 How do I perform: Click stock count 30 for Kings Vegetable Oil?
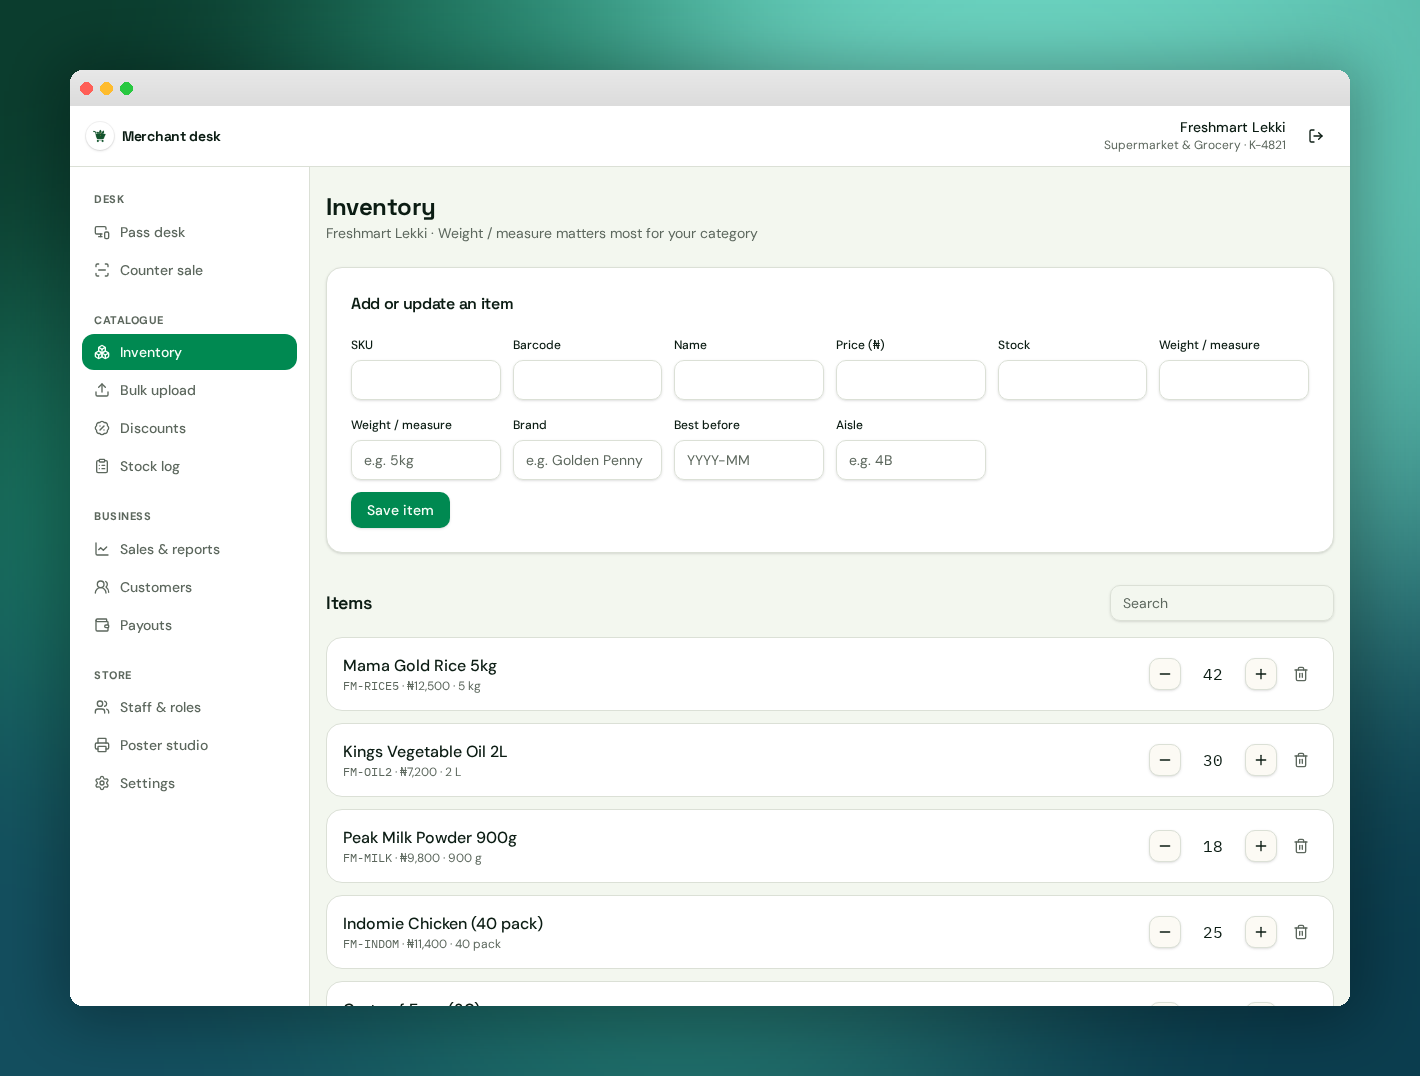pos(1213,761)
